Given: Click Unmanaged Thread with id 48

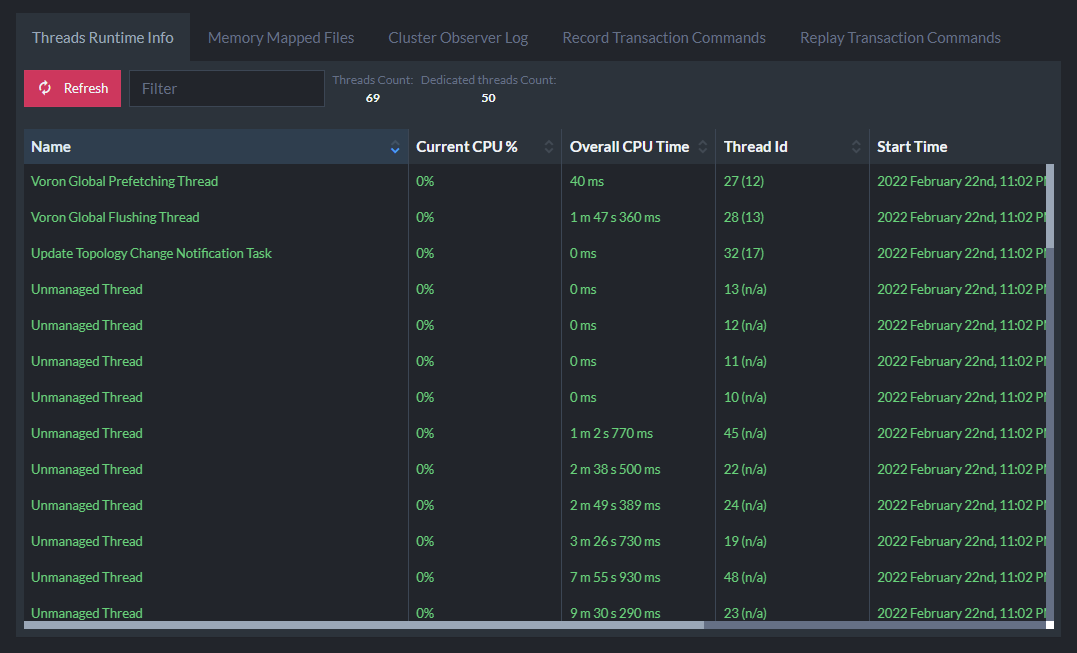Looking at the screenshot, I should (87, 577).
